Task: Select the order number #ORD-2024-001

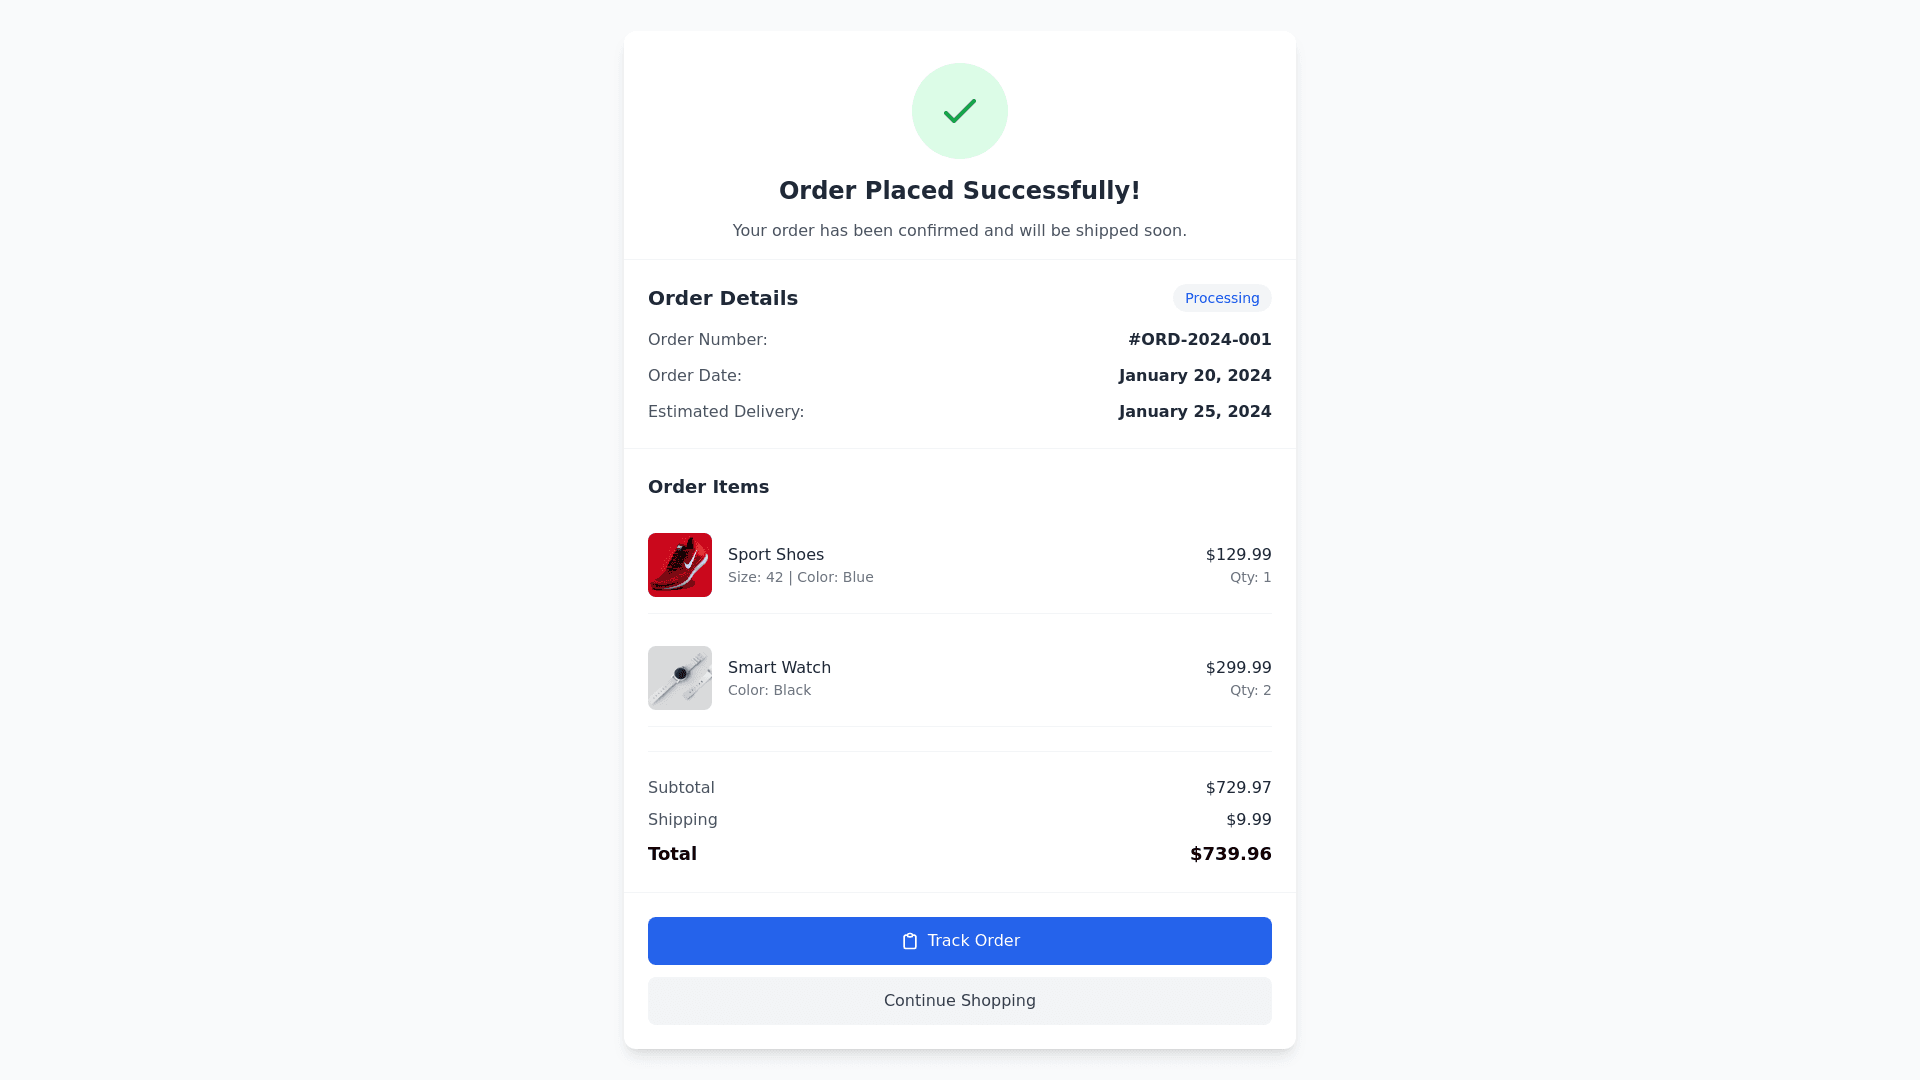Action: 1200,340
